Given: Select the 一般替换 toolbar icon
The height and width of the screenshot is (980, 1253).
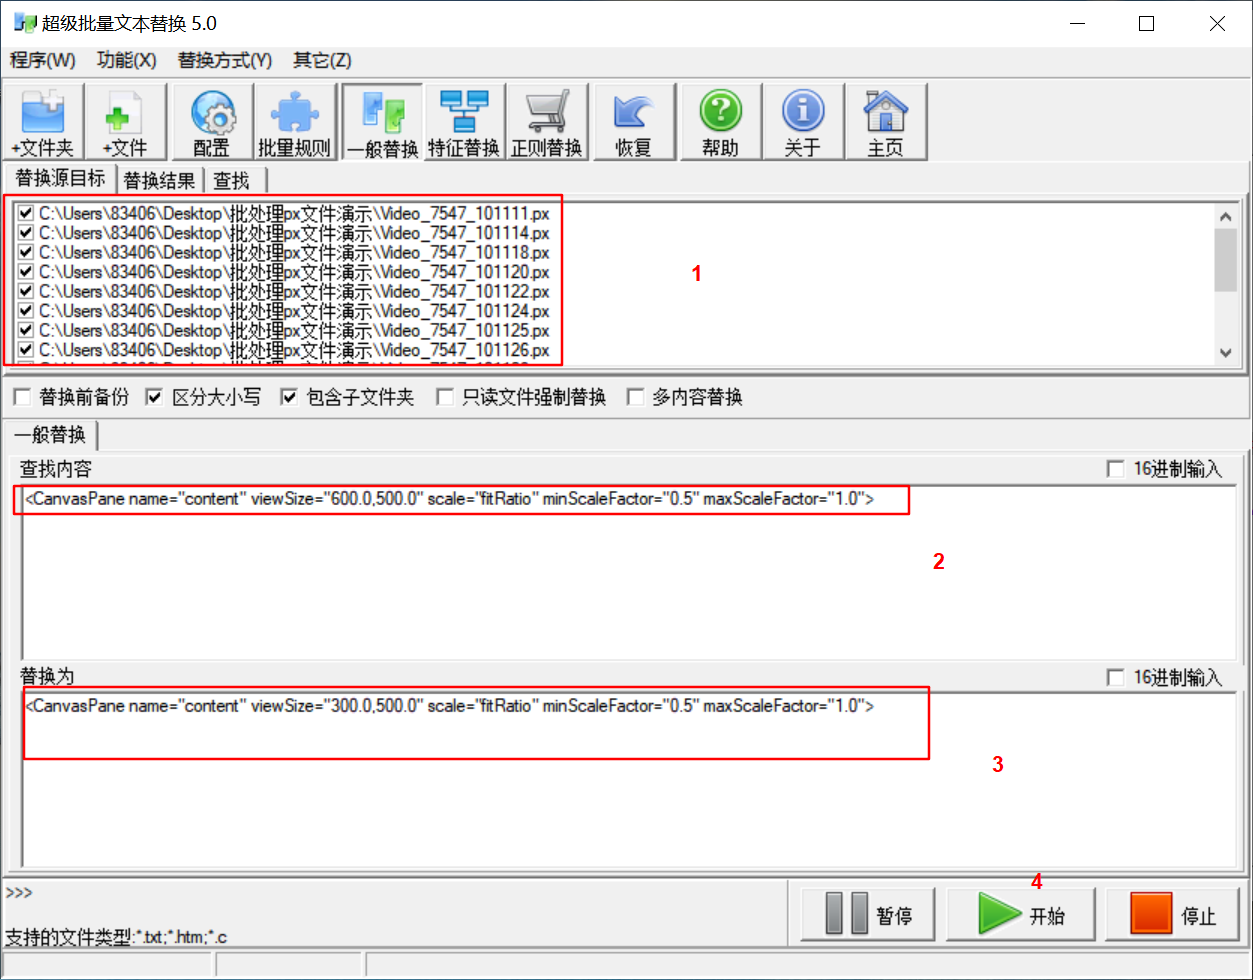Looking at the screenshot, I should pos(382,122).
